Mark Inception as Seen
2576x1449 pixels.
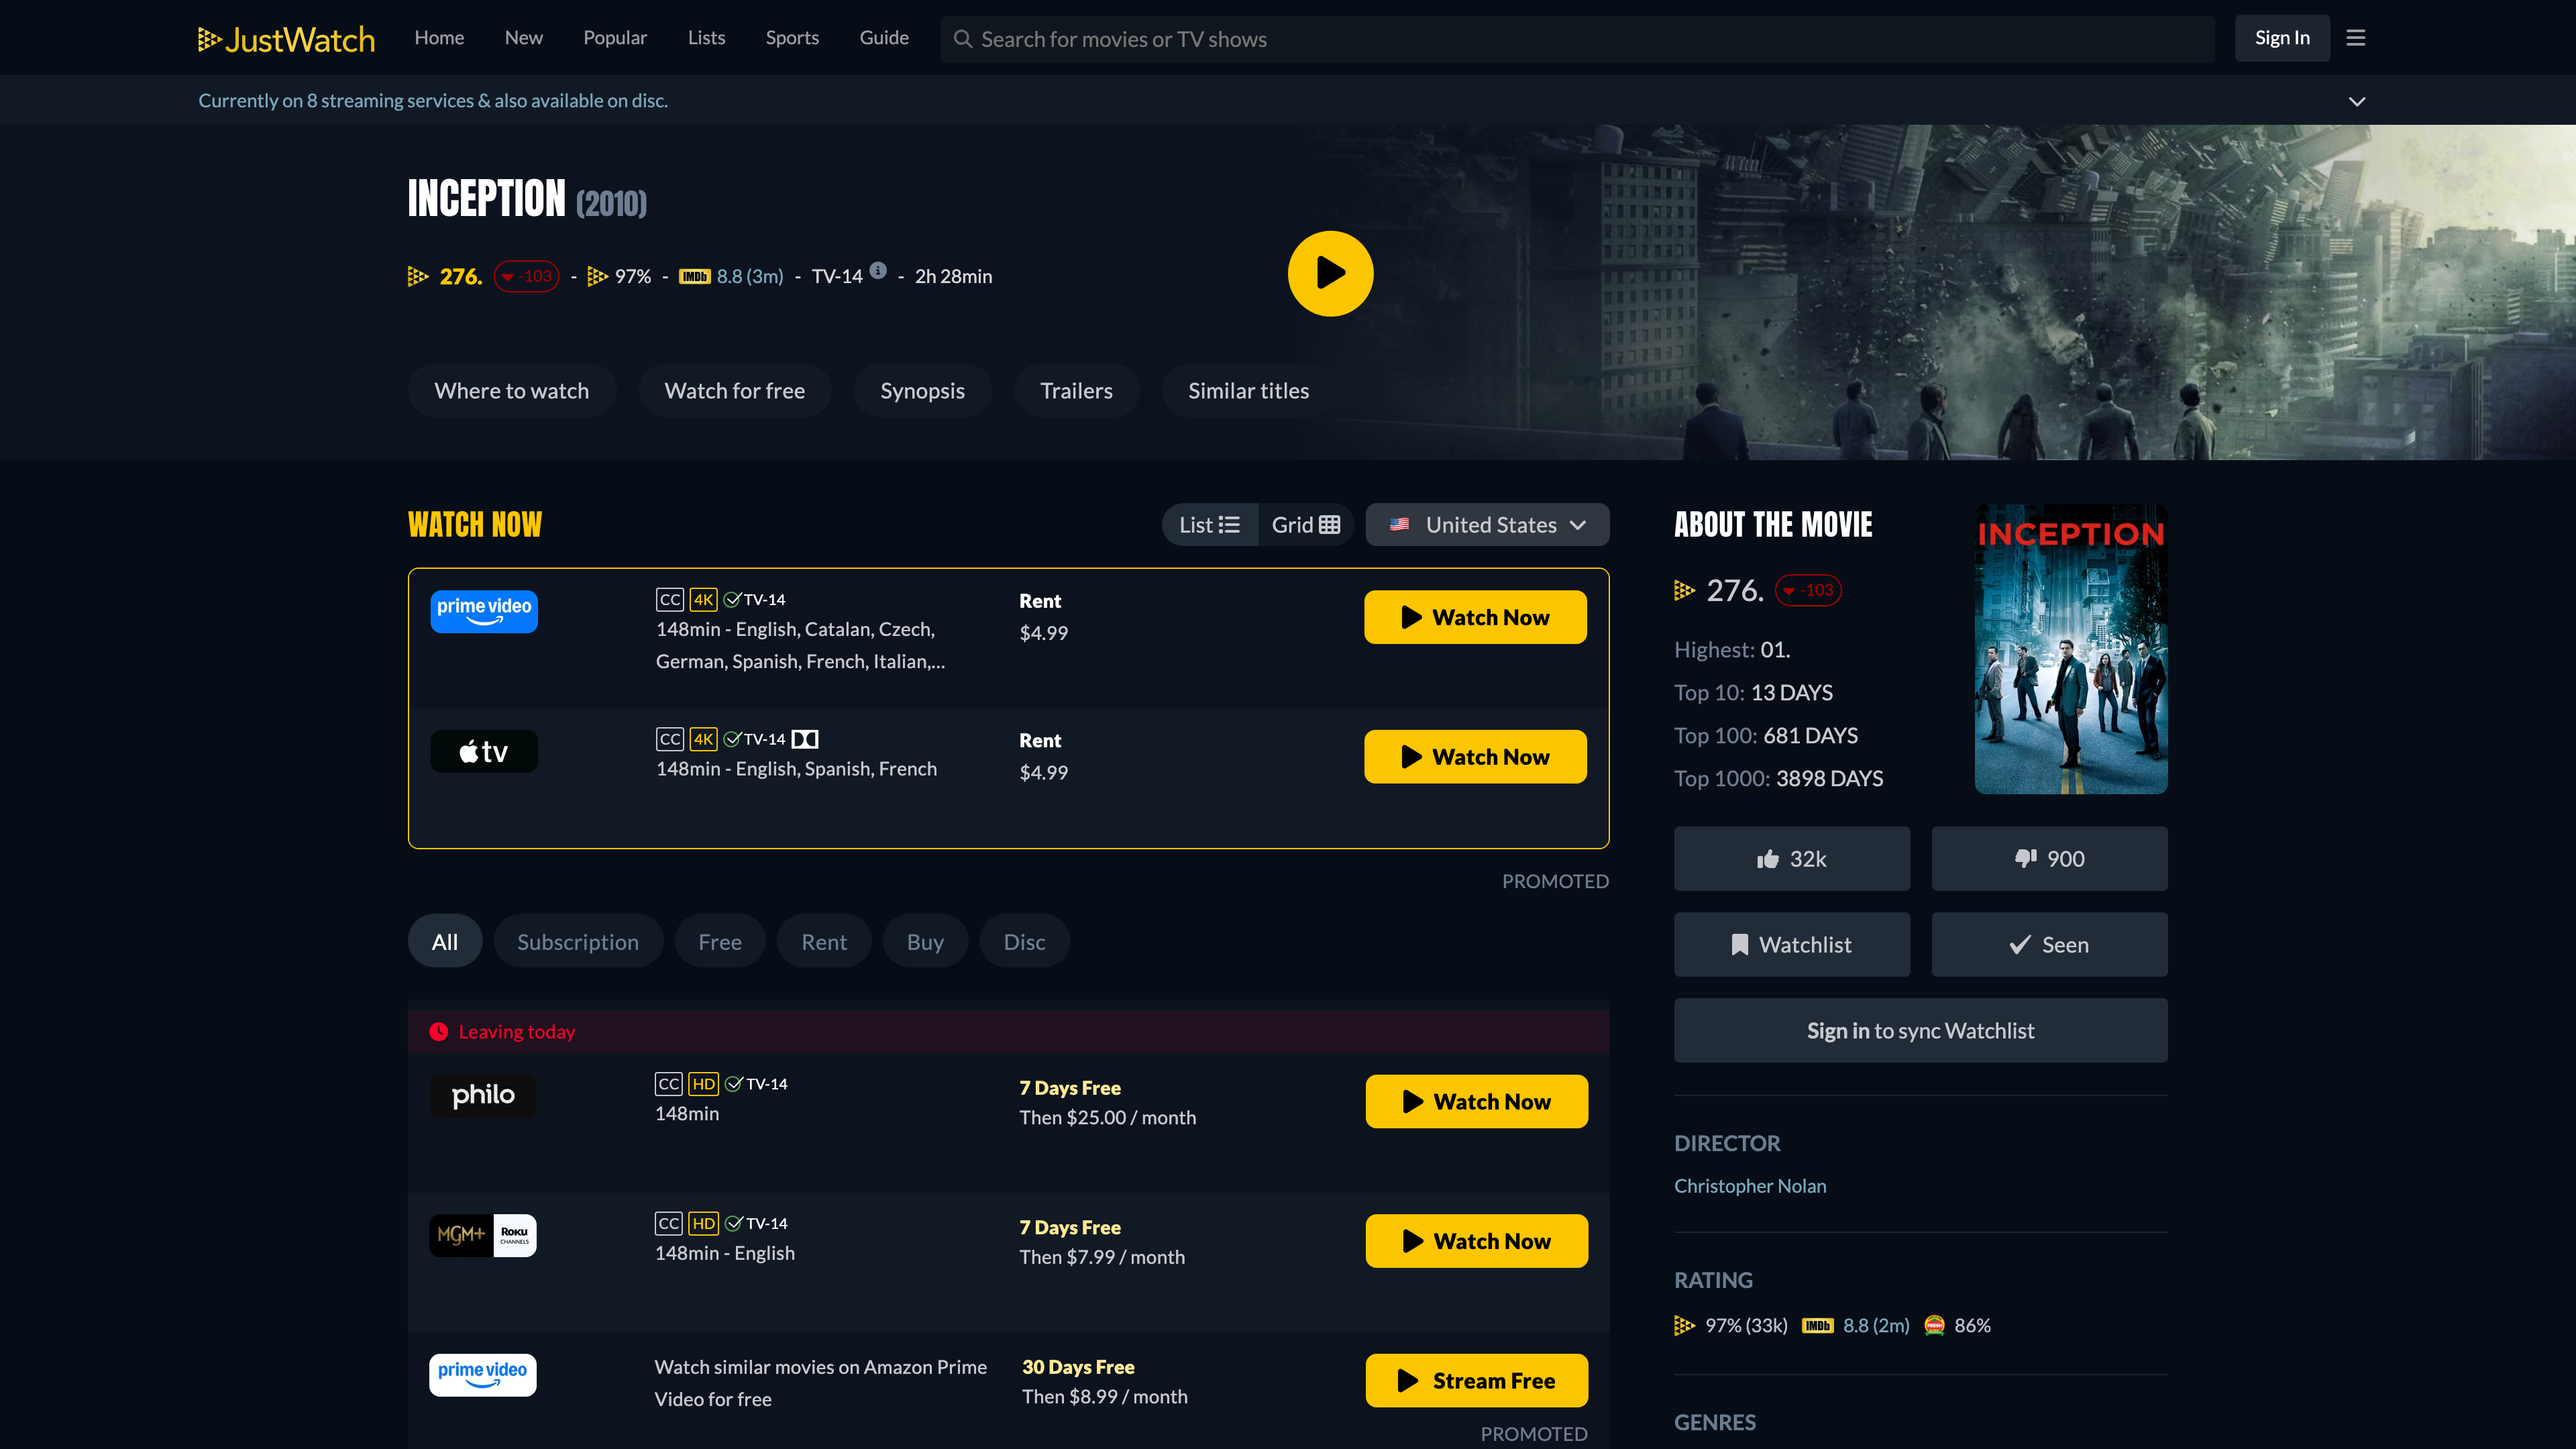(2049, 944)
